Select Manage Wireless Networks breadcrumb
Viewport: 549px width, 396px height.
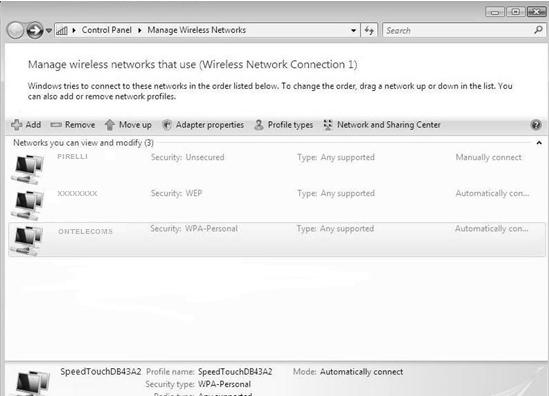[x=196, y=30]
